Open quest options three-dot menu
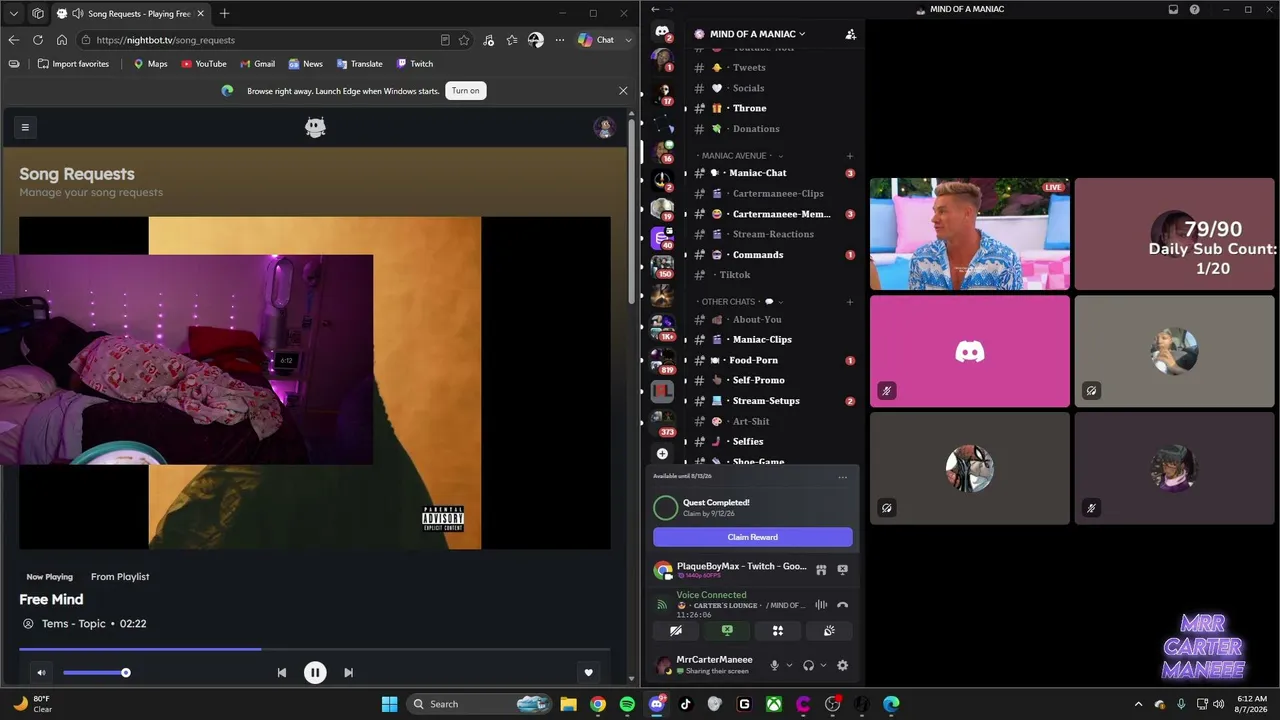This screenshot has height=720, width=1280. tap(843, 477)
